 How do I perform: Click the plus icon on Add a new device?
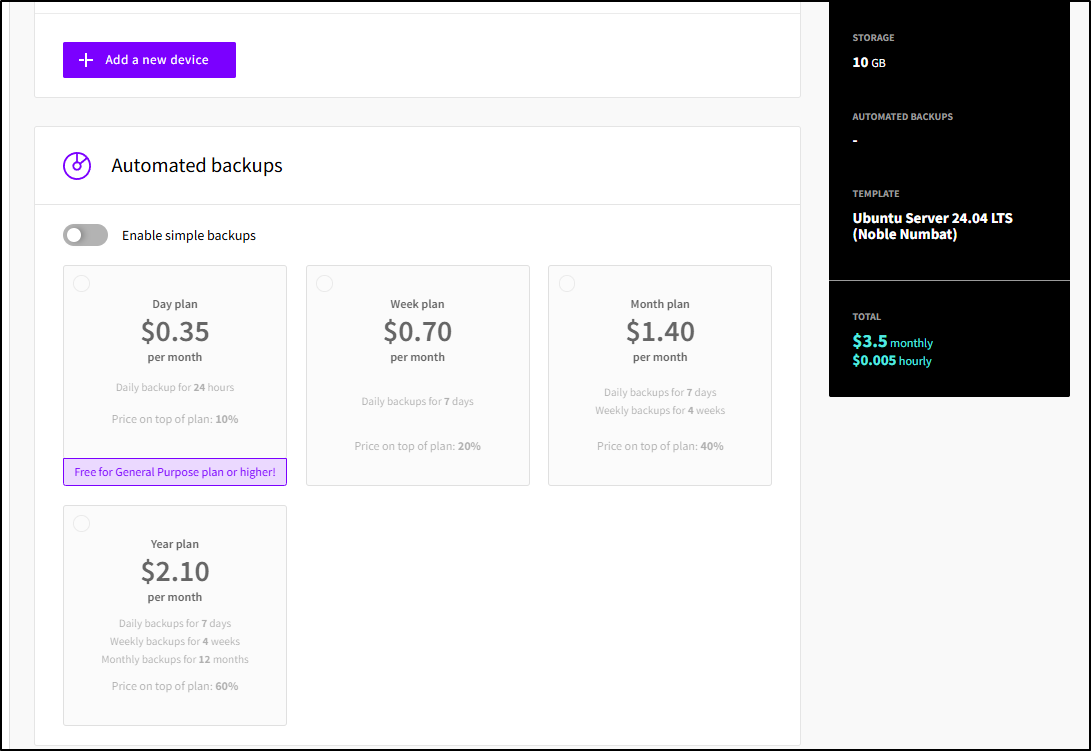click(86, 60)
